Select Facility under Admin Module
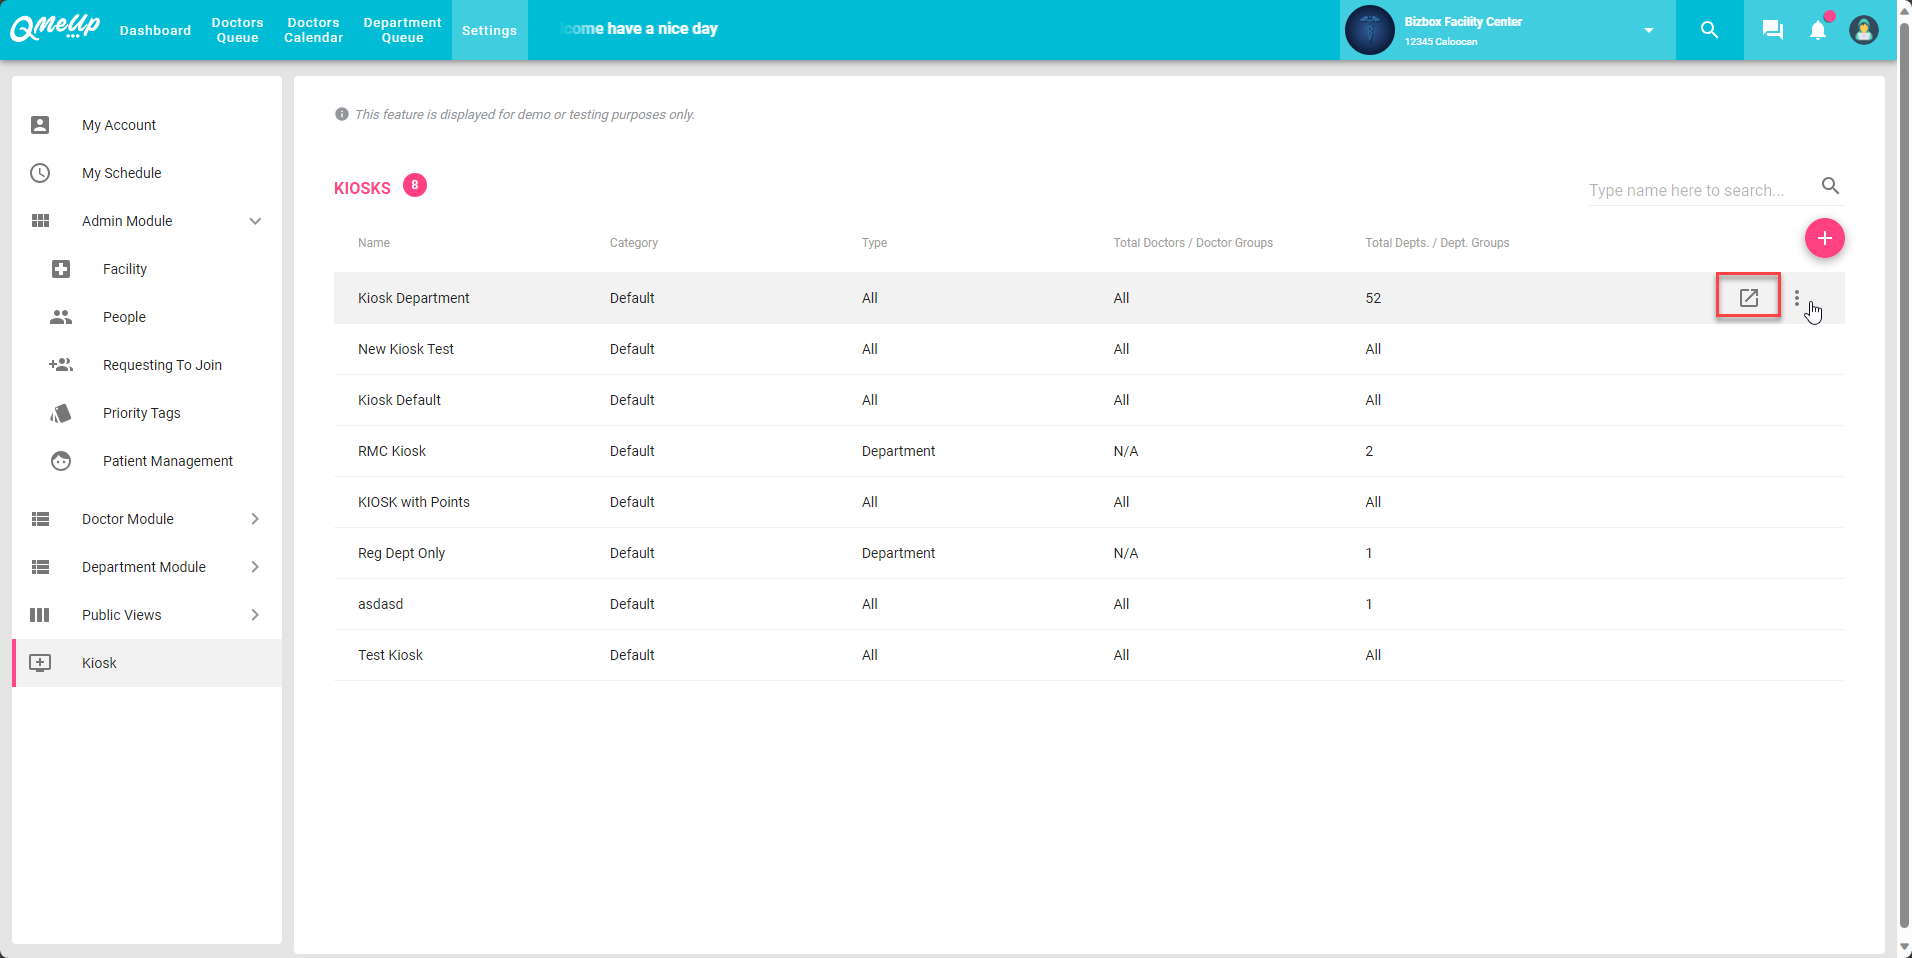 pyautogui.click(x=125, y=269)
